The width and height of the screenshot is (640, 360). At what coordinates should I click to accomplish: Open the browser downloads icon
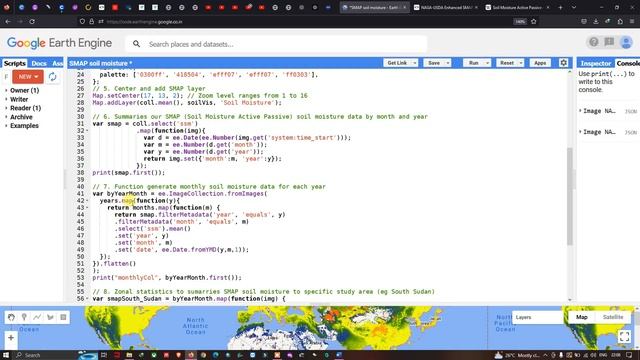click(x=596, y=21)
